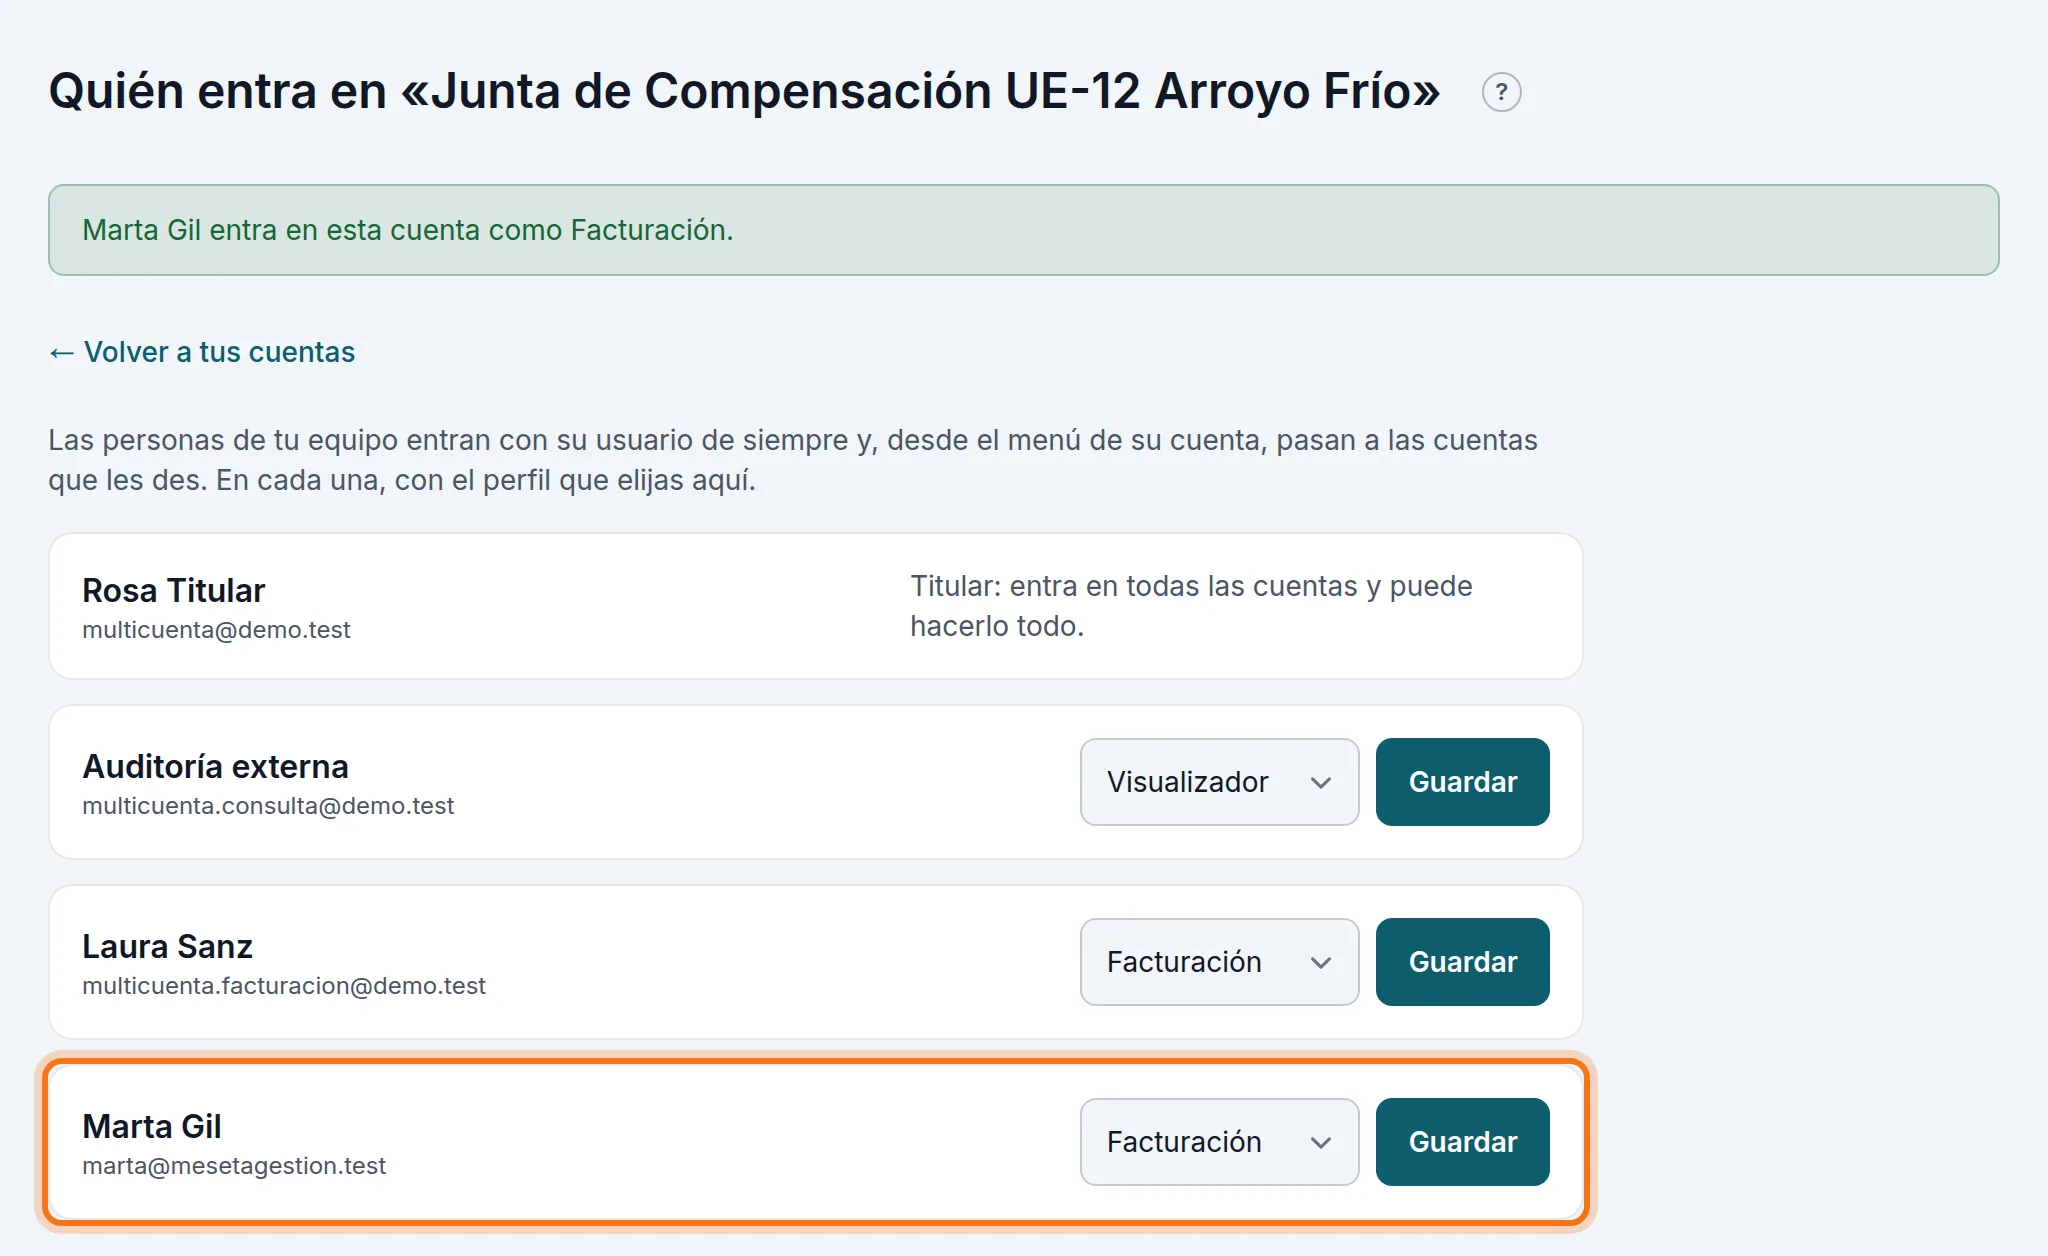Image resolution: width=2048 pixels, height=1256 pixels.
Task: Click the Laura Sanz name heading
Action: [x=167, y=947]
